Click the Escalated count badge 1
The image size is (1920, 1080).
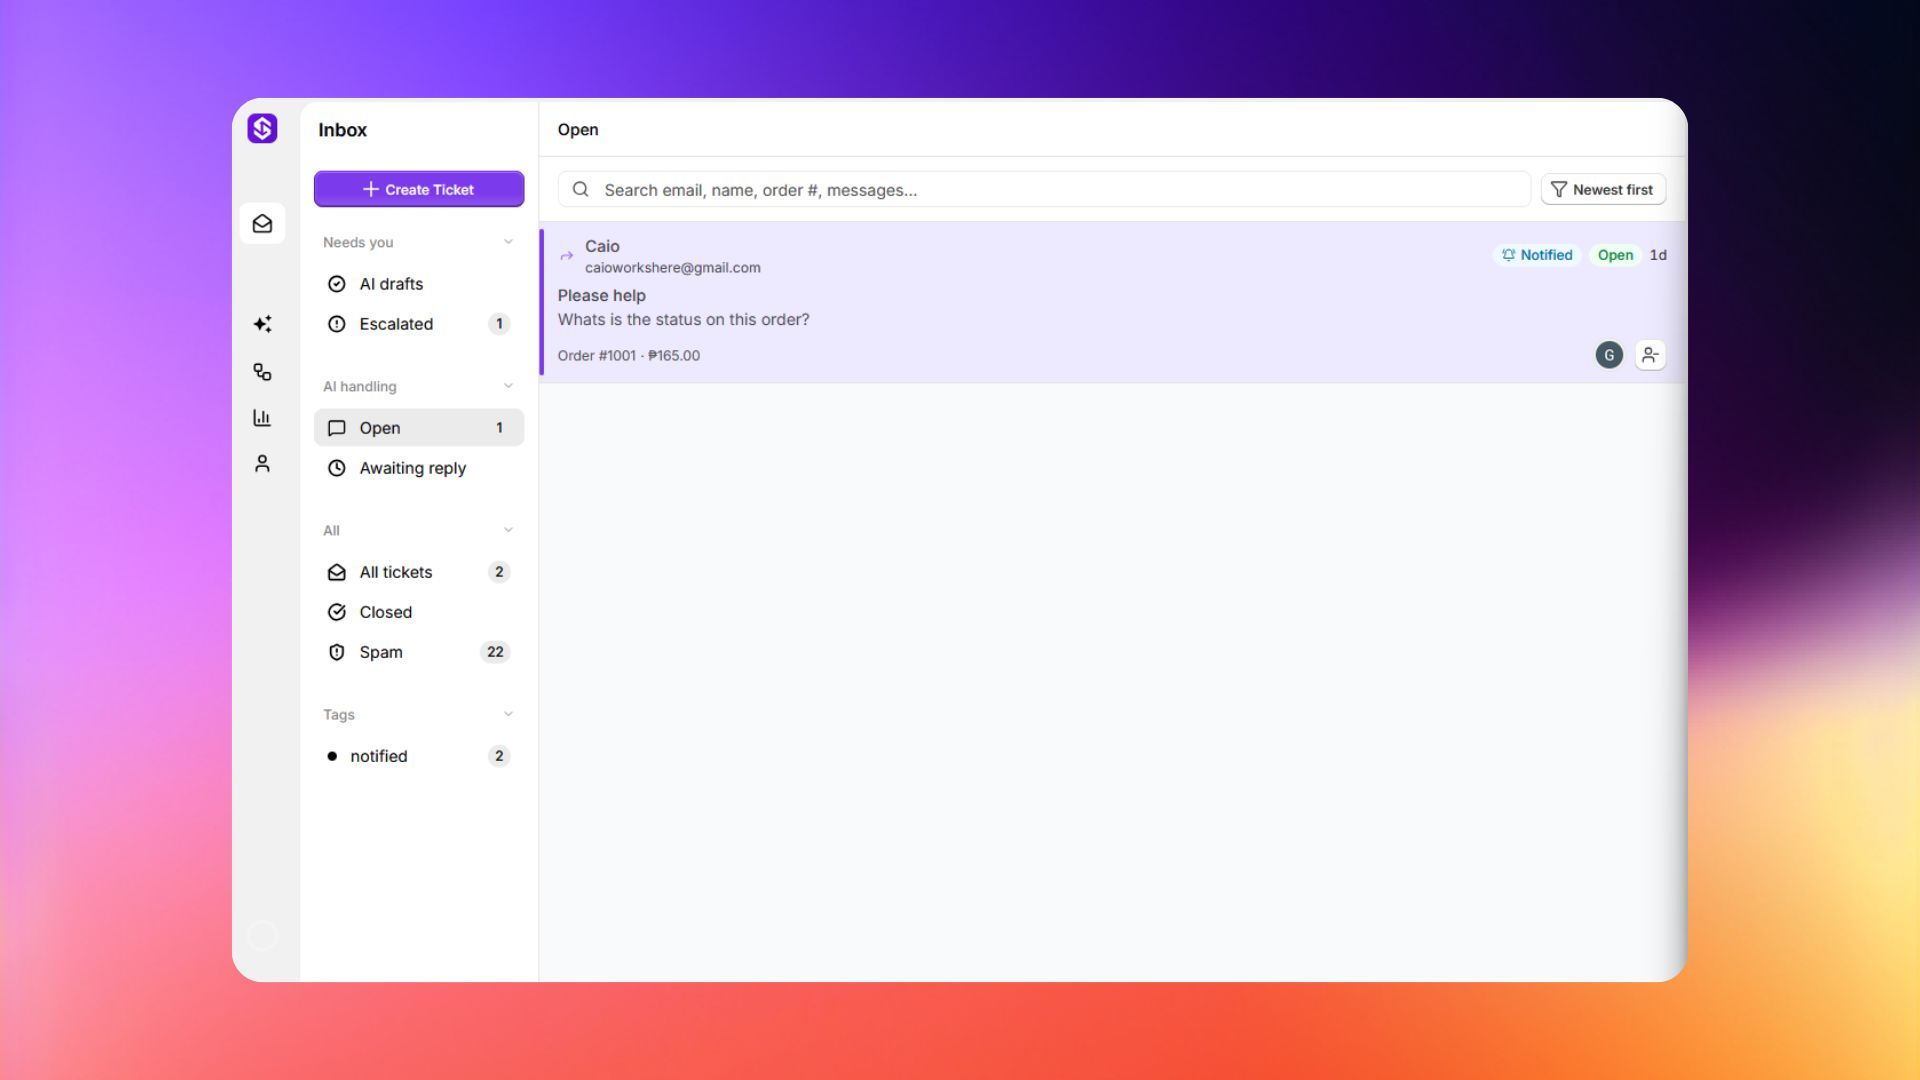click(499, 324)
